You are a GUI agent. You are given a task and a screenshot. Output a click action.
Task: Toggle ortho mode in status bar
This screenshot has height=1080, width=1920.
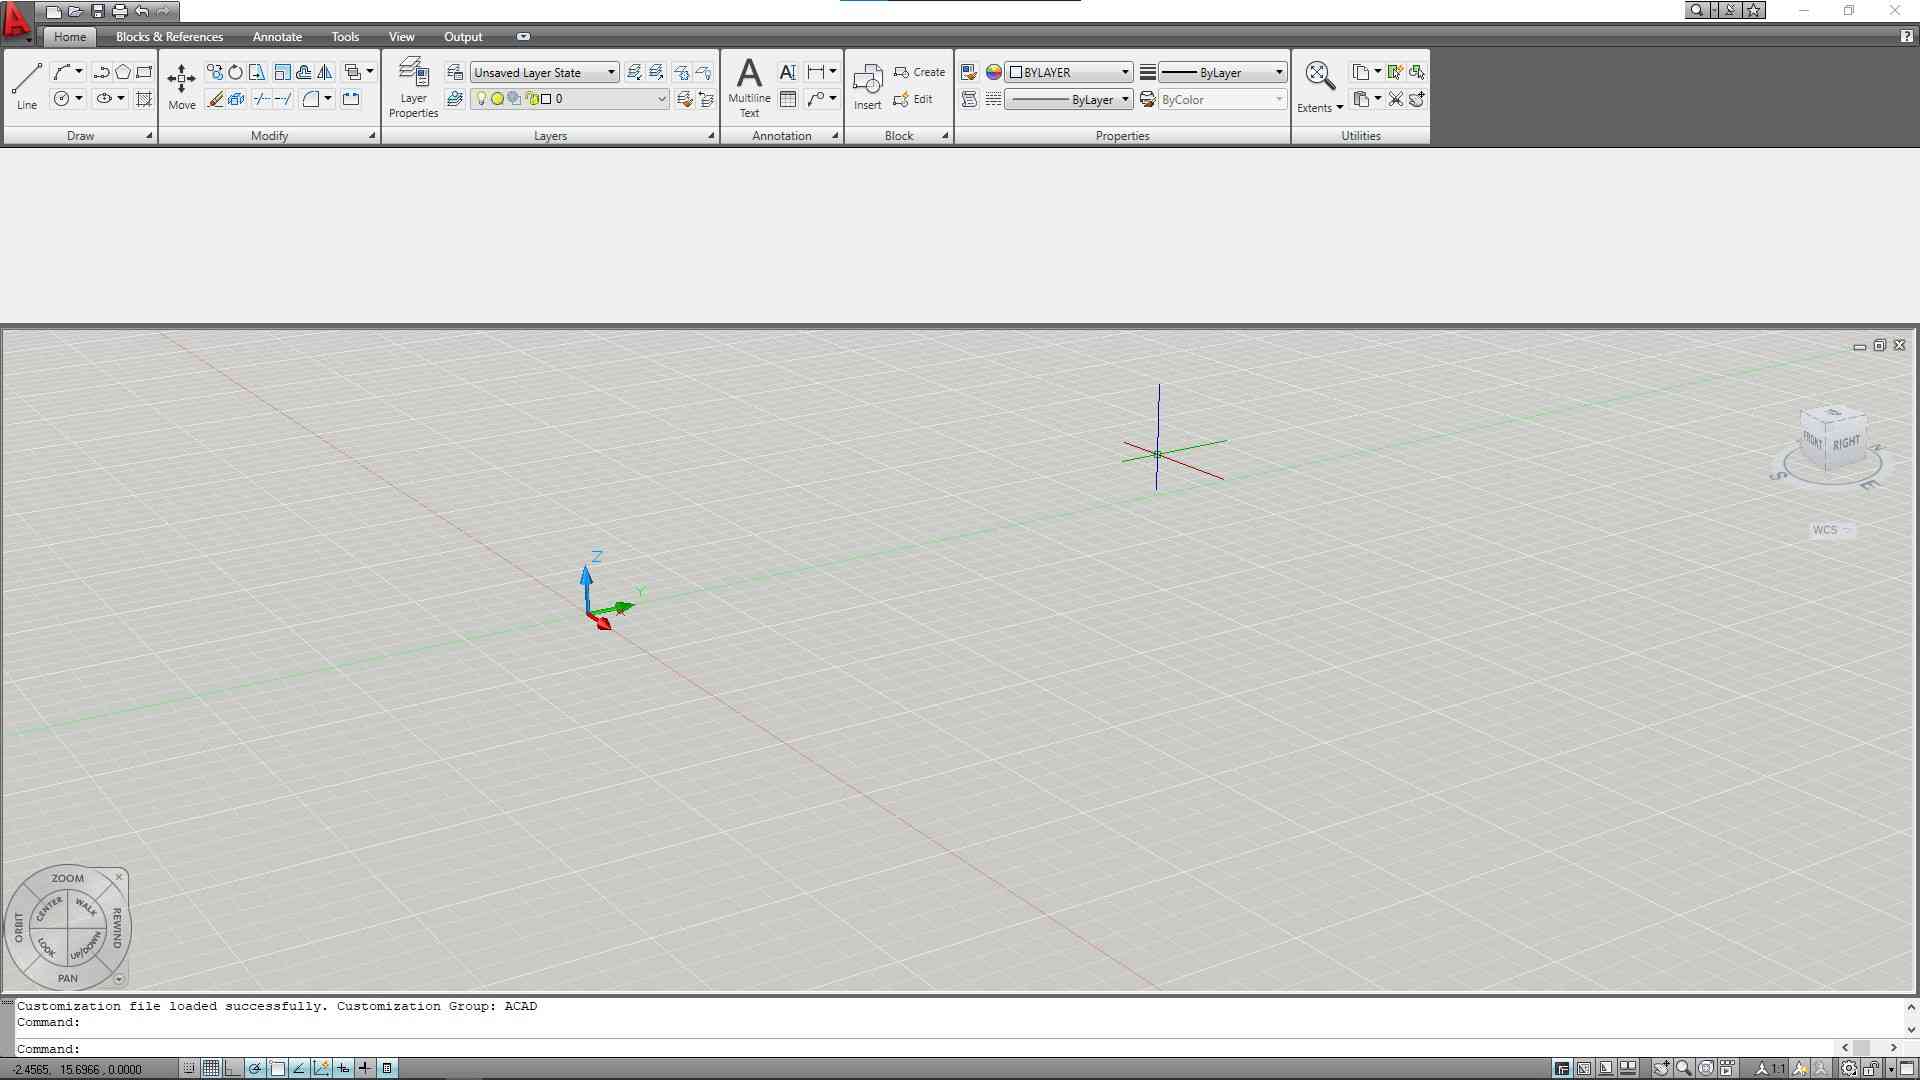pos(232,1068)
